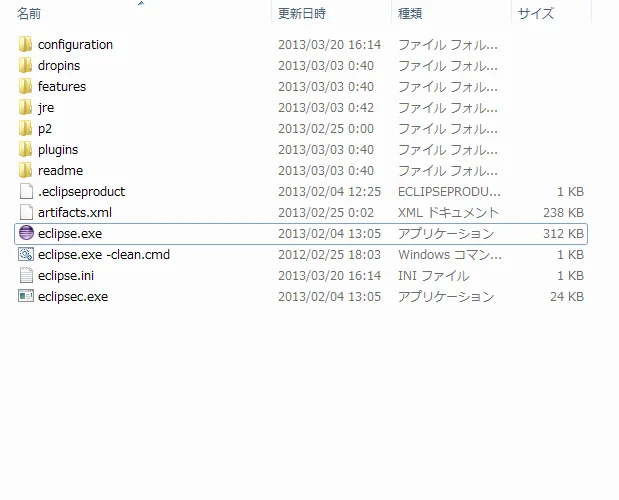
Task: Click the p2 folder name
Action: tap(45, 129)
